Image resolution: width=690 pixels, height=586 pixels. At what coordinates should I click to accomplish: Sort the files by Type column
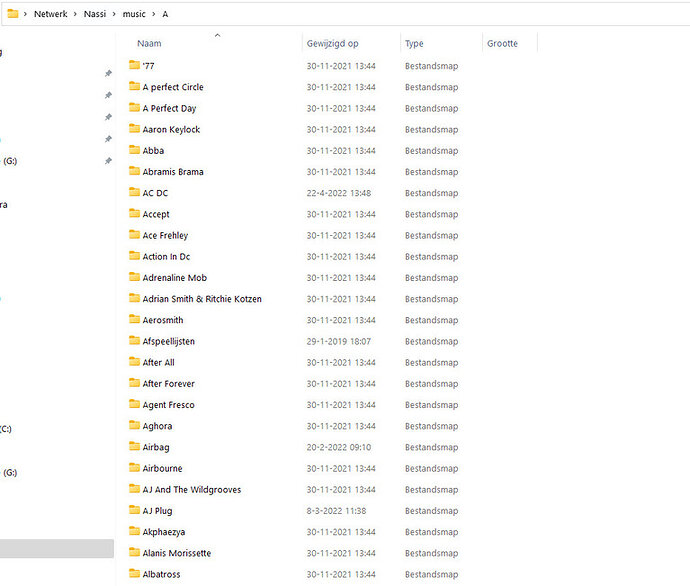pos(414,43)
